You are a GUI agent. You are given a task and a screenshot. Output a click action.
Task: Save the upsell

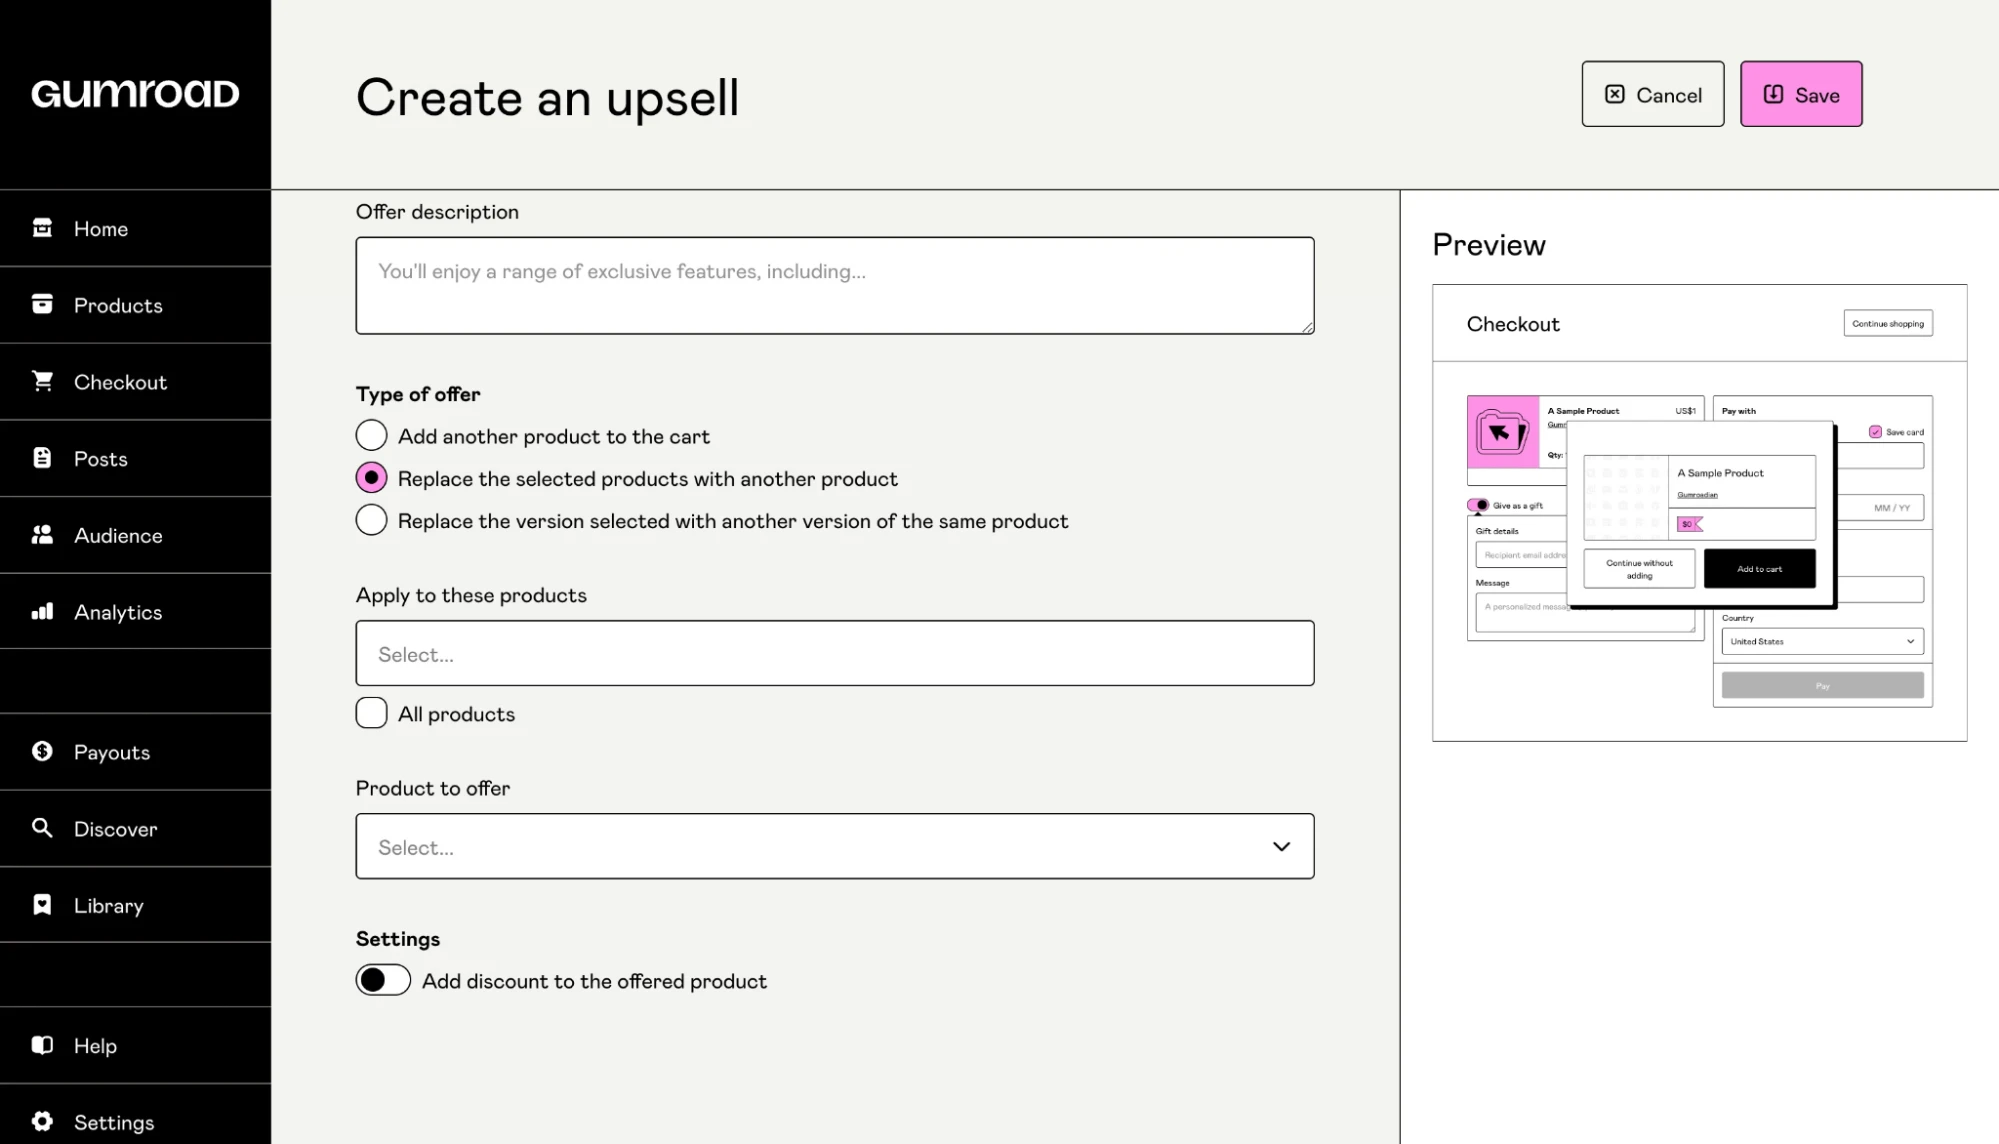coord(1800,93)
